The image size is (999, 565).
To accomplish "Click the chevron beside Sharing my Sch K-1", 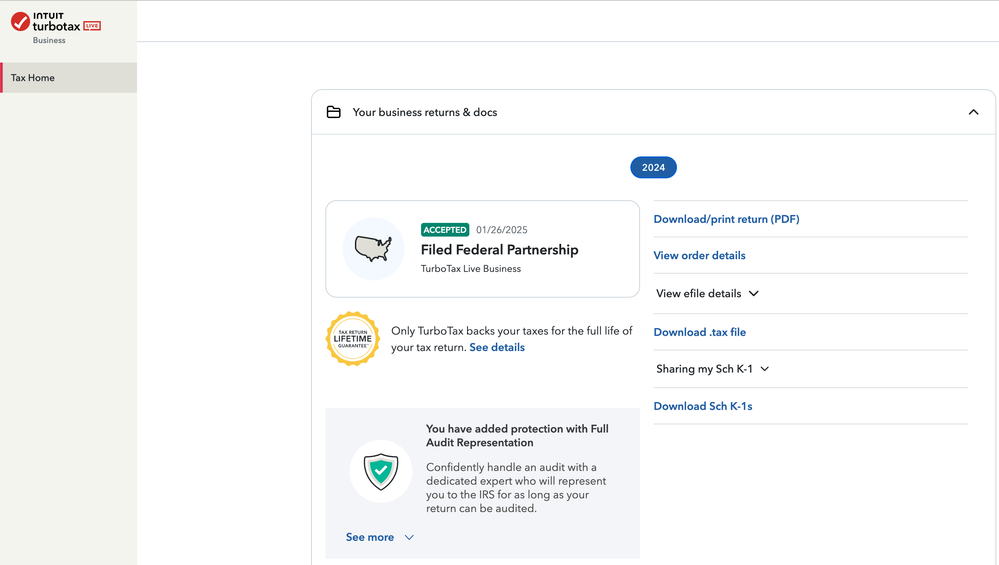I will tap(765, 369).
